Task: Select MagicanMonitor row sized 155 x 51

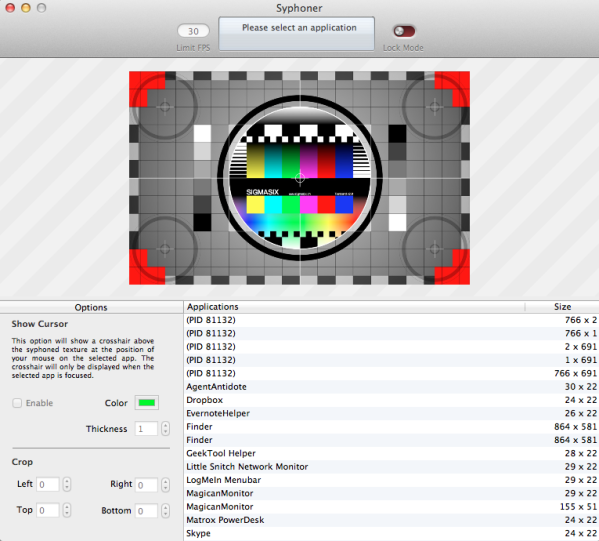Action: 391,507
